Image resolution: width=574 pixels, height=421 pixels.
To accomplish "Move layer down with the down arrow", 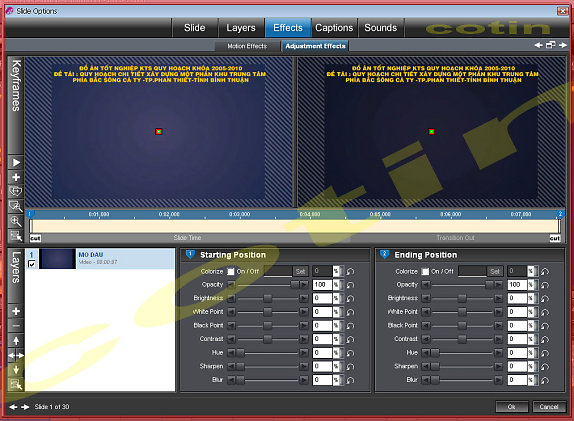I will coord(16,370).
